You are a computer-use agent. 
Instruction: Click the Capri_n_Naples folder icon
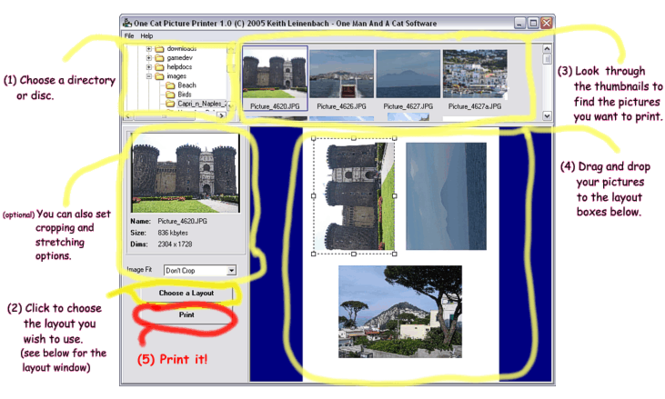coord(170,103)
